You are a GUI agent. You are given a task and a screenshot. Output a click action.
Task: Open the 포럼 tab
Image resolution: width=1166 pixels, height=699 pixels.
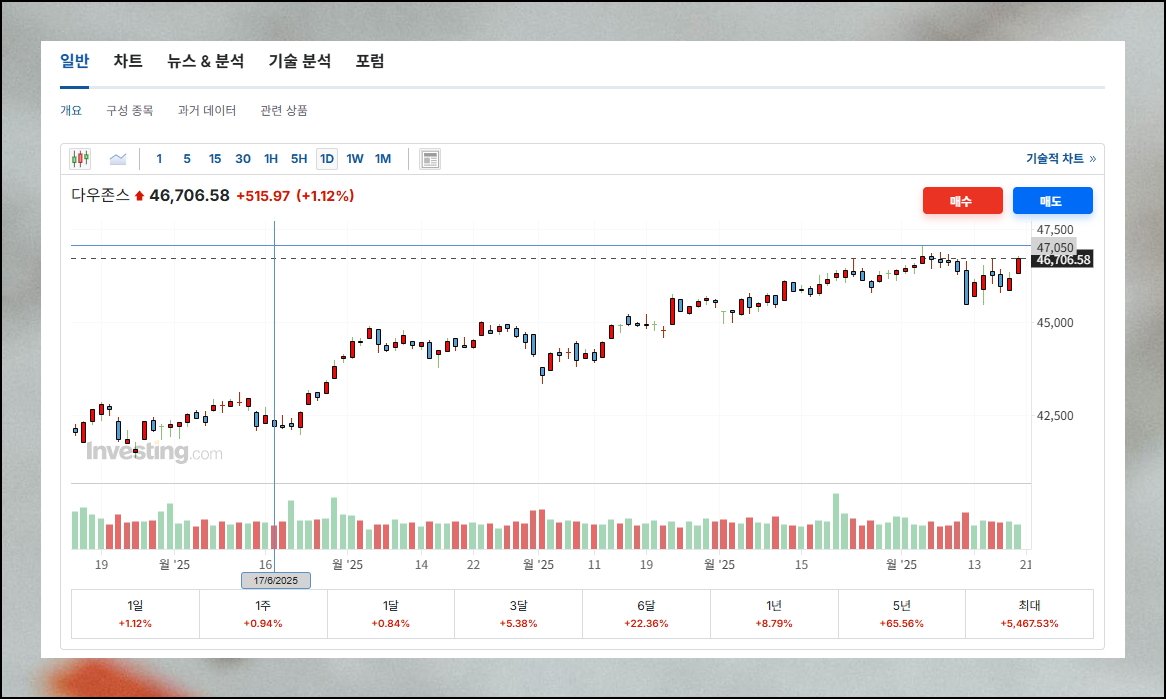click(370, 61)
